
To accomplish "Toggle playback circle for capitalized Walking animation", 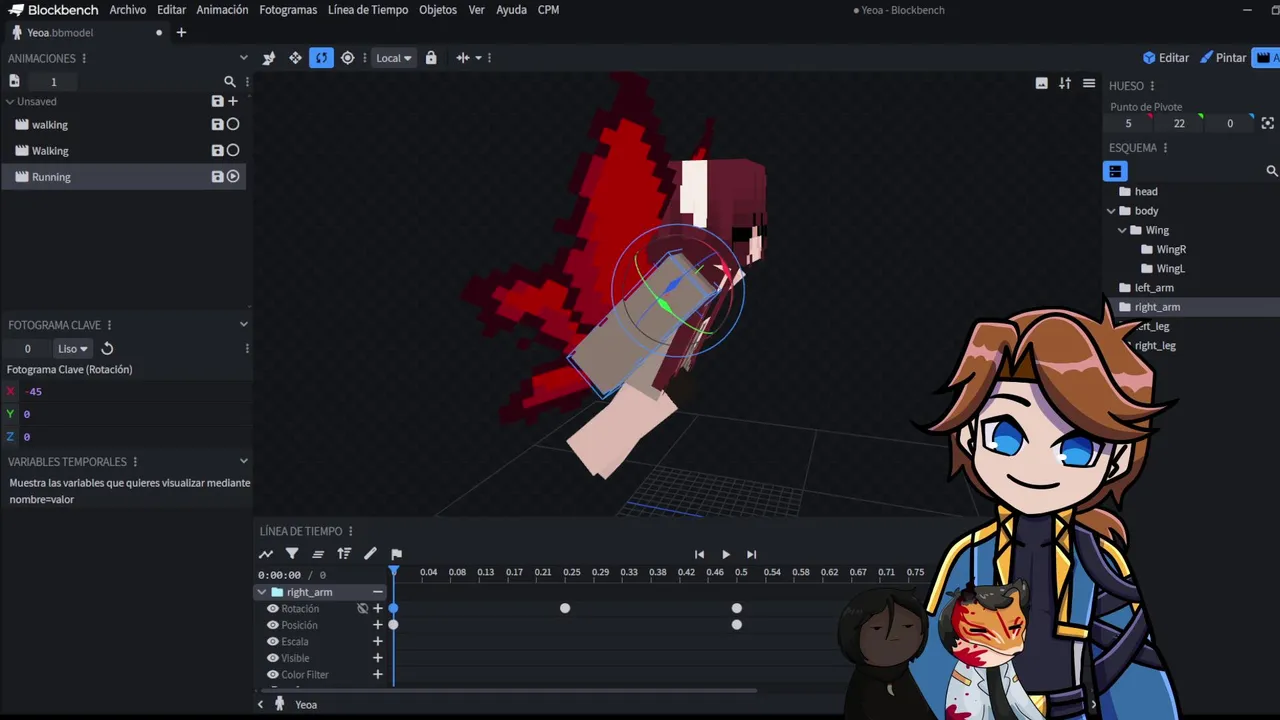I will (x=233, y=150).
